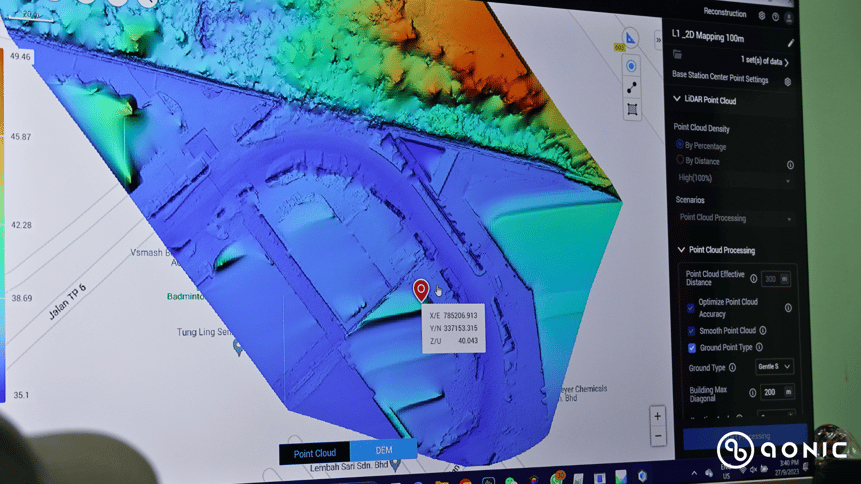Click the pencil icon to rename mission
Image resolution: width=861 pixels, height=484 pixels.
point(791,43)
